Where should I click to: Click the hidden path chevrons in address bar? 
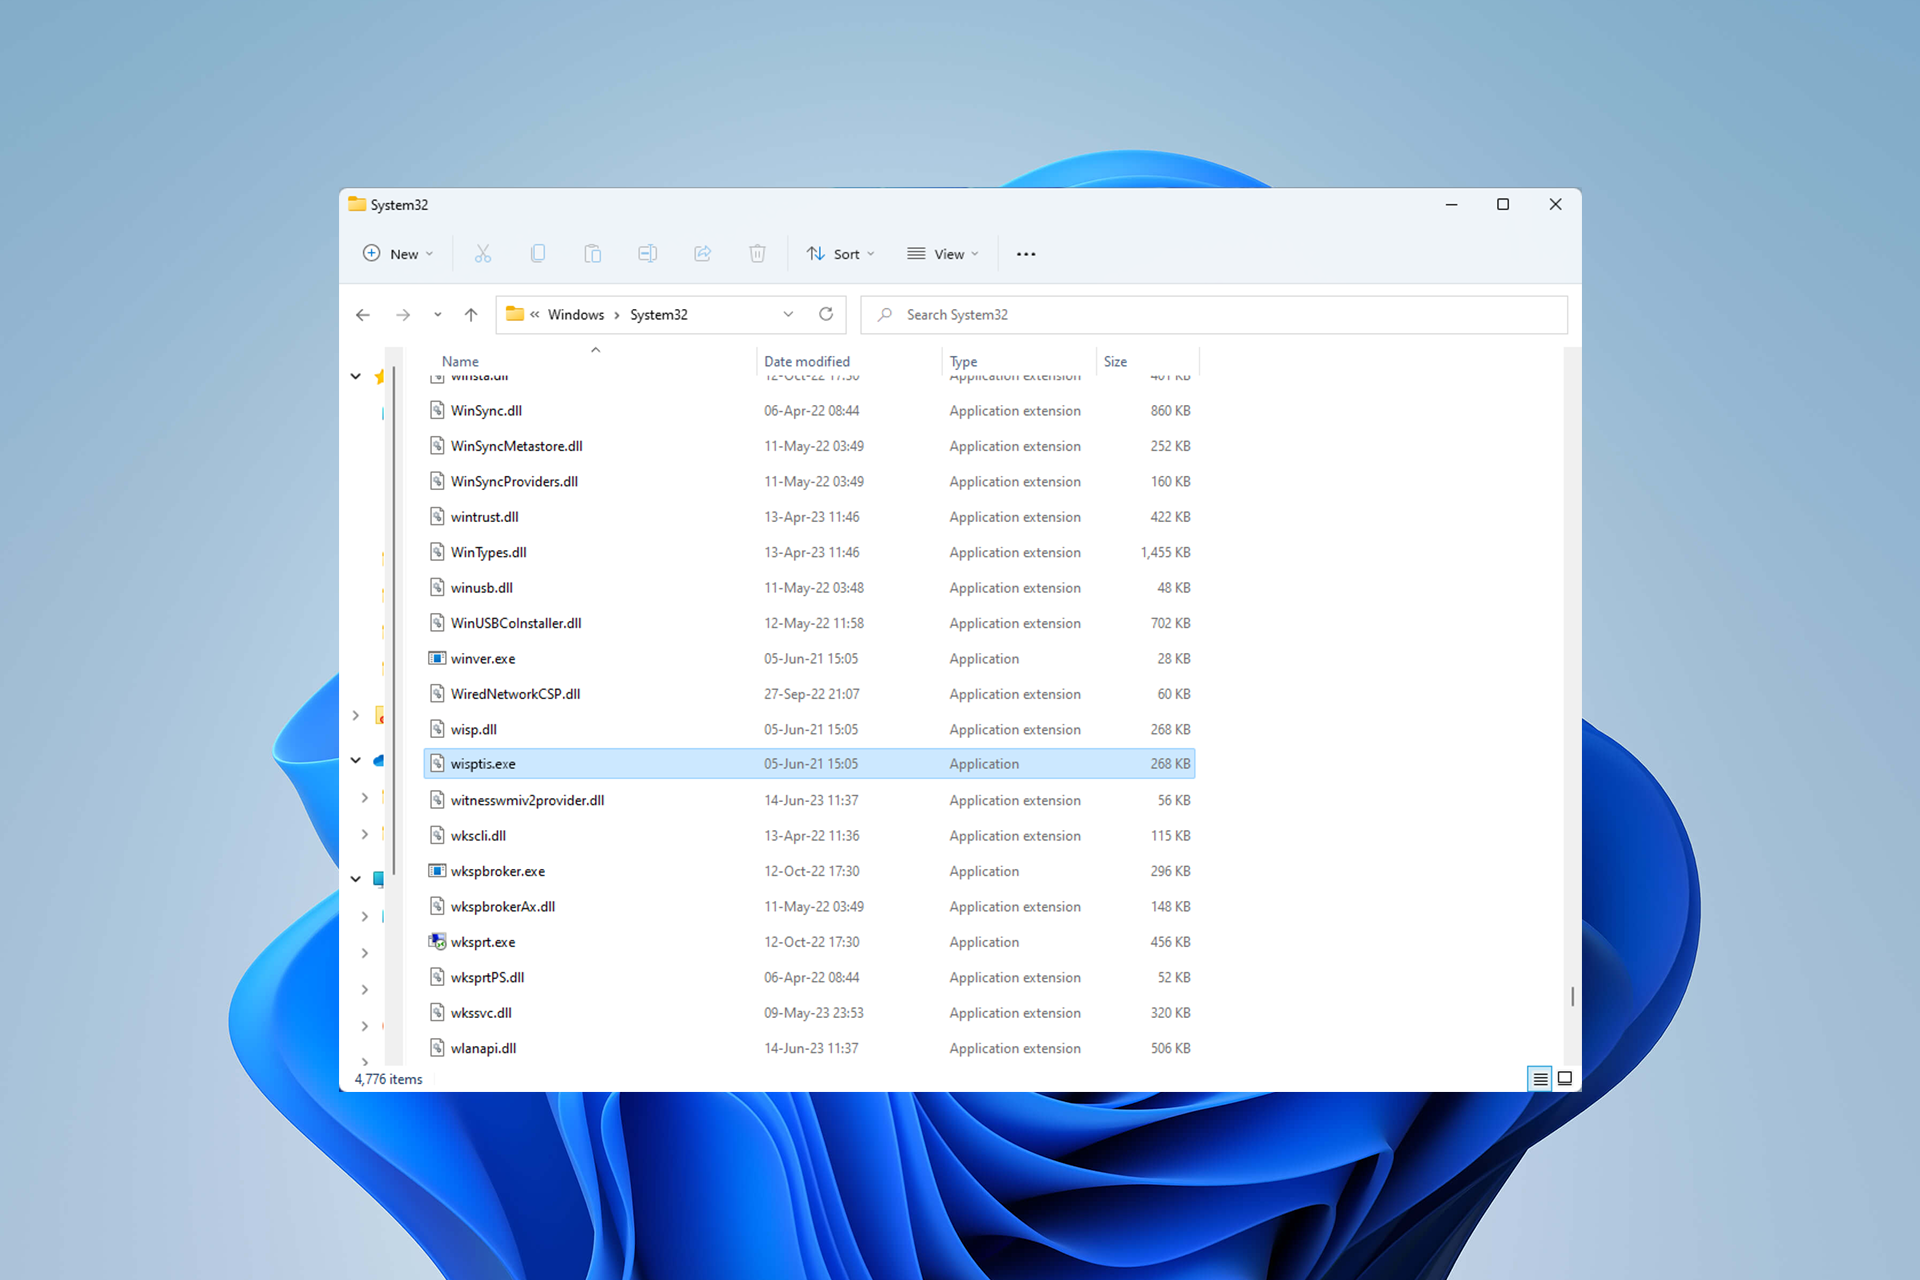535,314
